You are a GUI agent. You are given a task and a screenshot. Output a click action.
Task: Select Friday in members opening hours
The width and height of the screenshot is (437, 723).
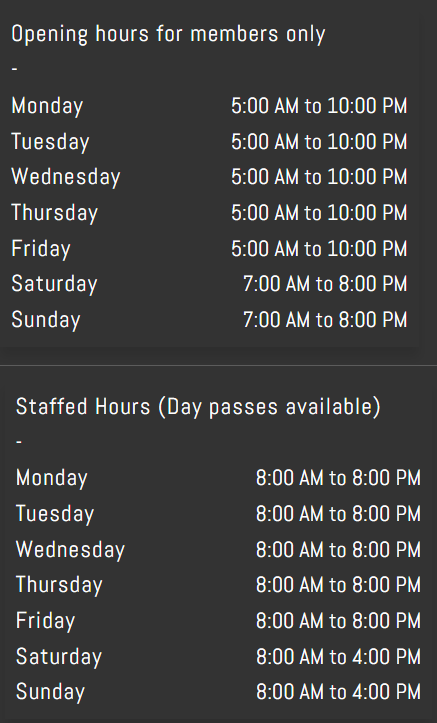pyautogui.click(x=41, y=249)
